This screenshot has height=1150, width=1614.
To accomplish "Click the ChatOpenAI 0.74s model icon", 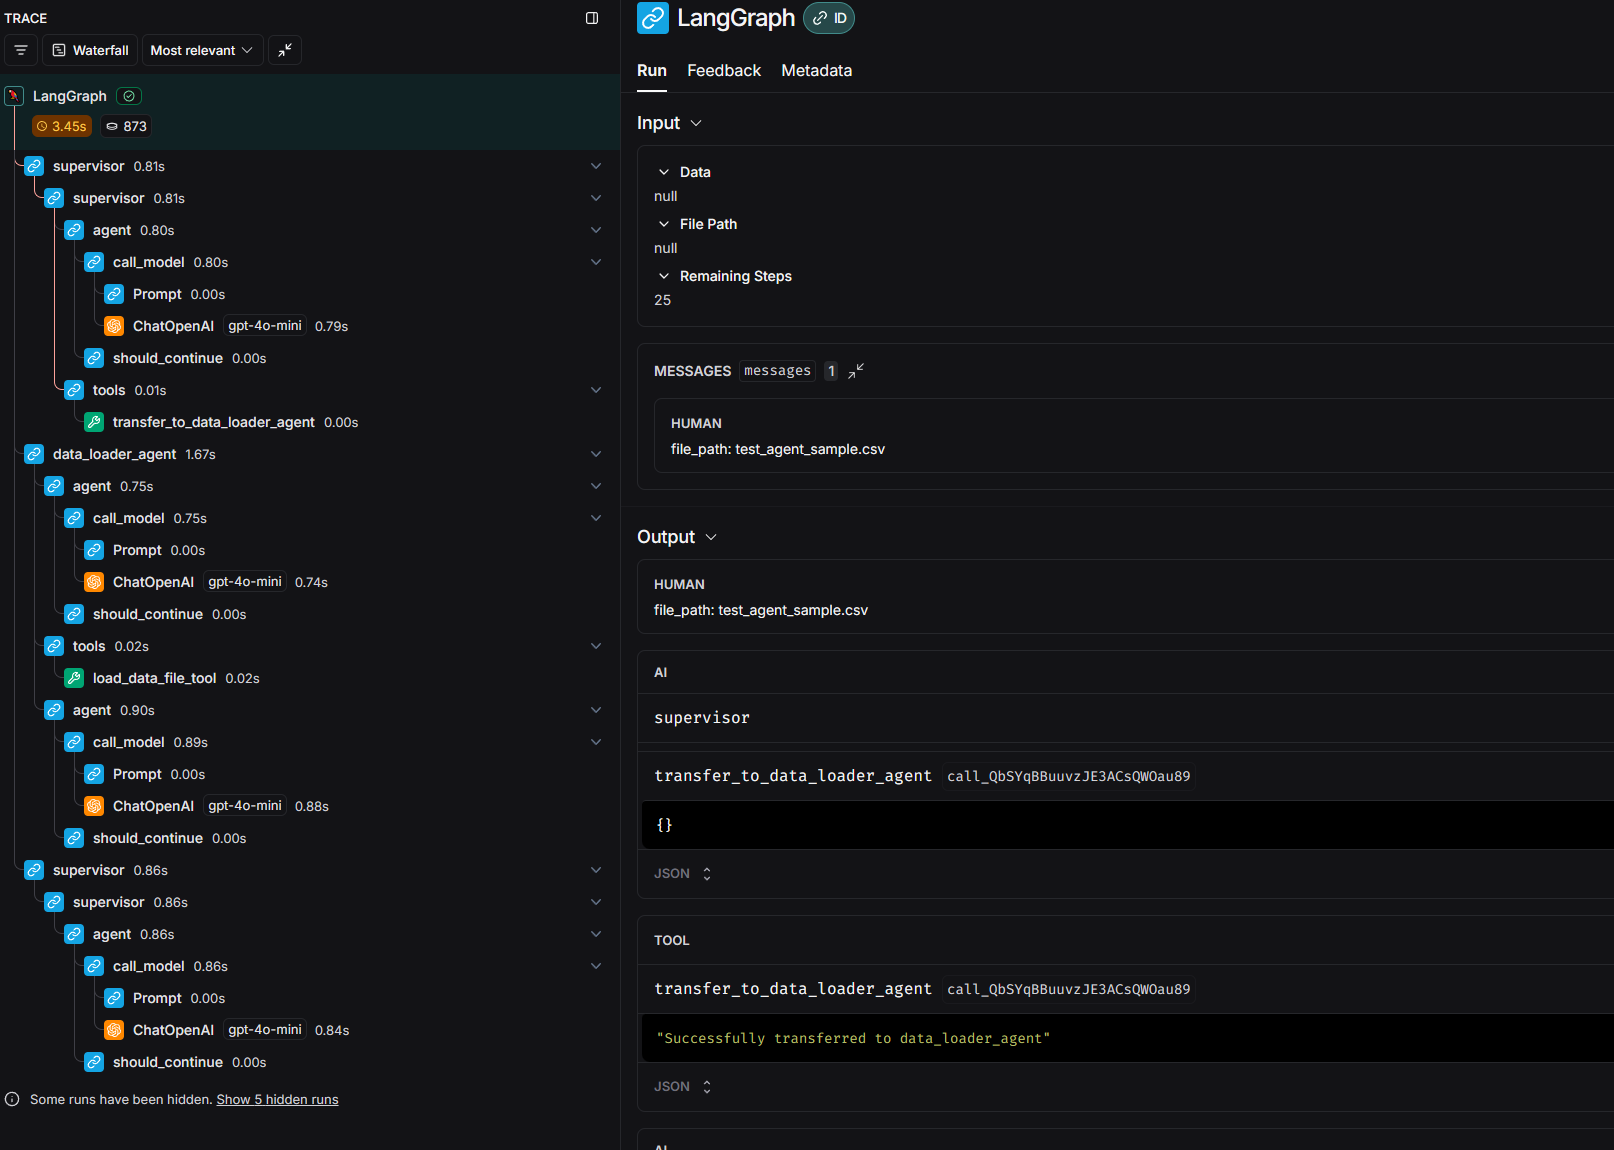I will pyautogui.click(x=94, y=582).
